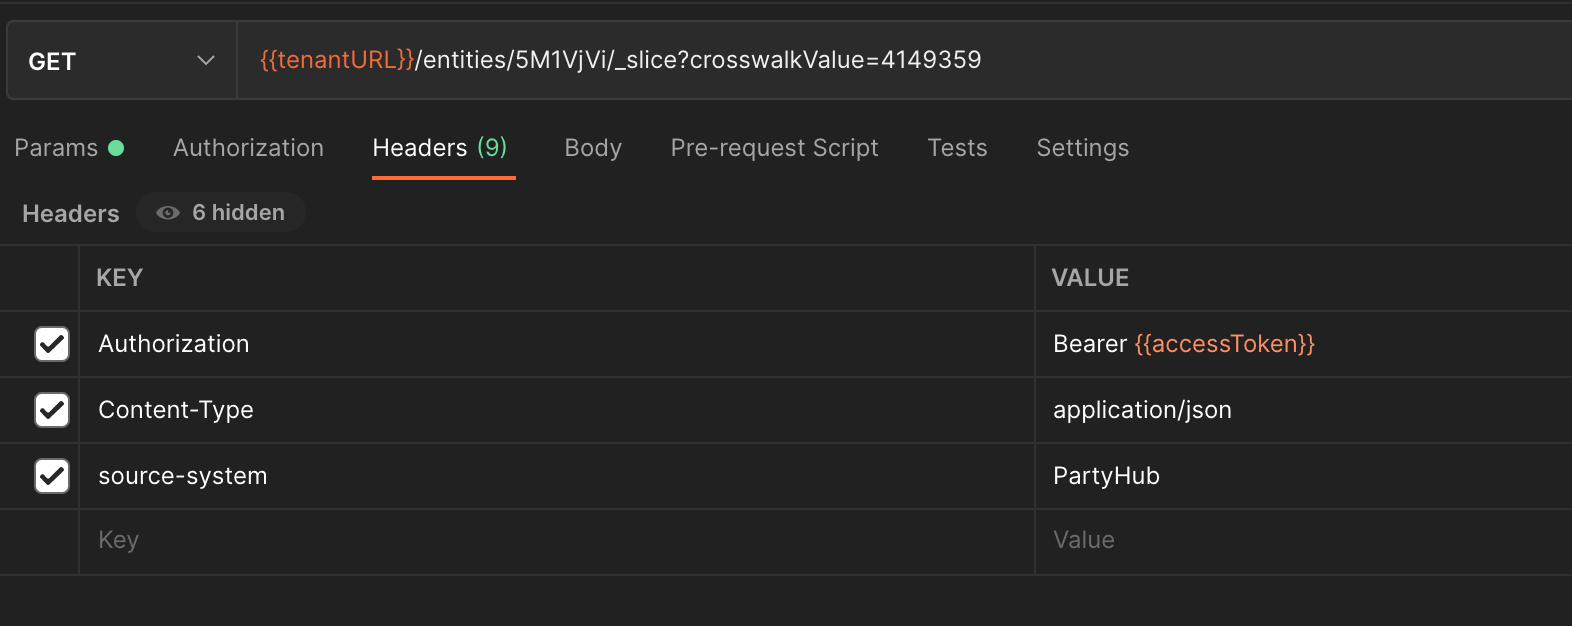Show the 6 hidden headers
Image resolution: width=1572 pixels, height=626 pixels.
point(221,213)
